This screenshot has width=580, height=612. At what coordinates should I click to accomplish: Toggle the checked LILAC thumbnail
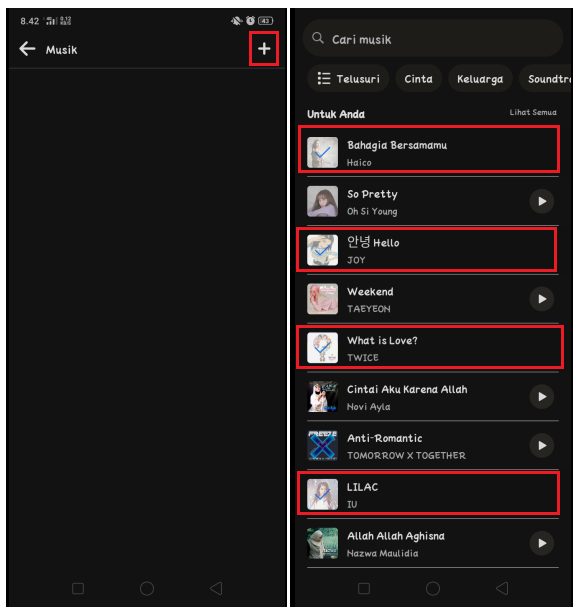(322, 494)
